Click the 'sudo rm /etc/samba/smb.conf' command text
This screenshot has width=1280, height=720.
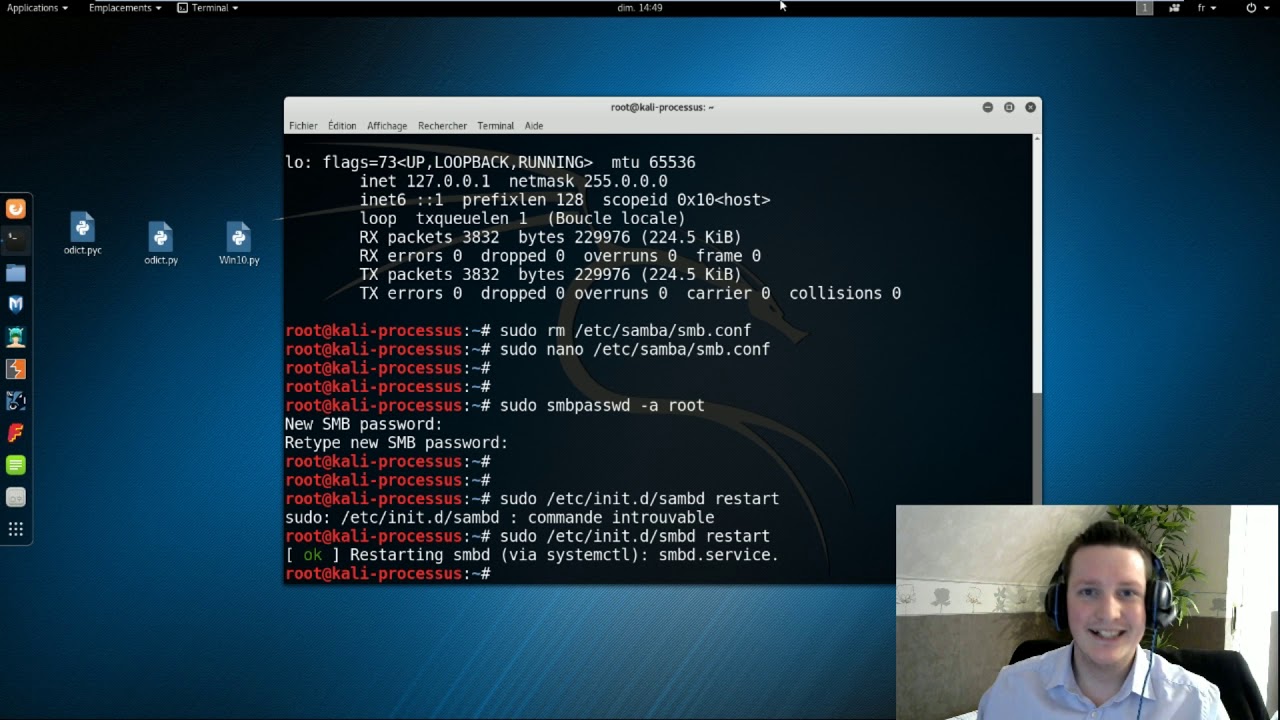click(x=625, y=331)
